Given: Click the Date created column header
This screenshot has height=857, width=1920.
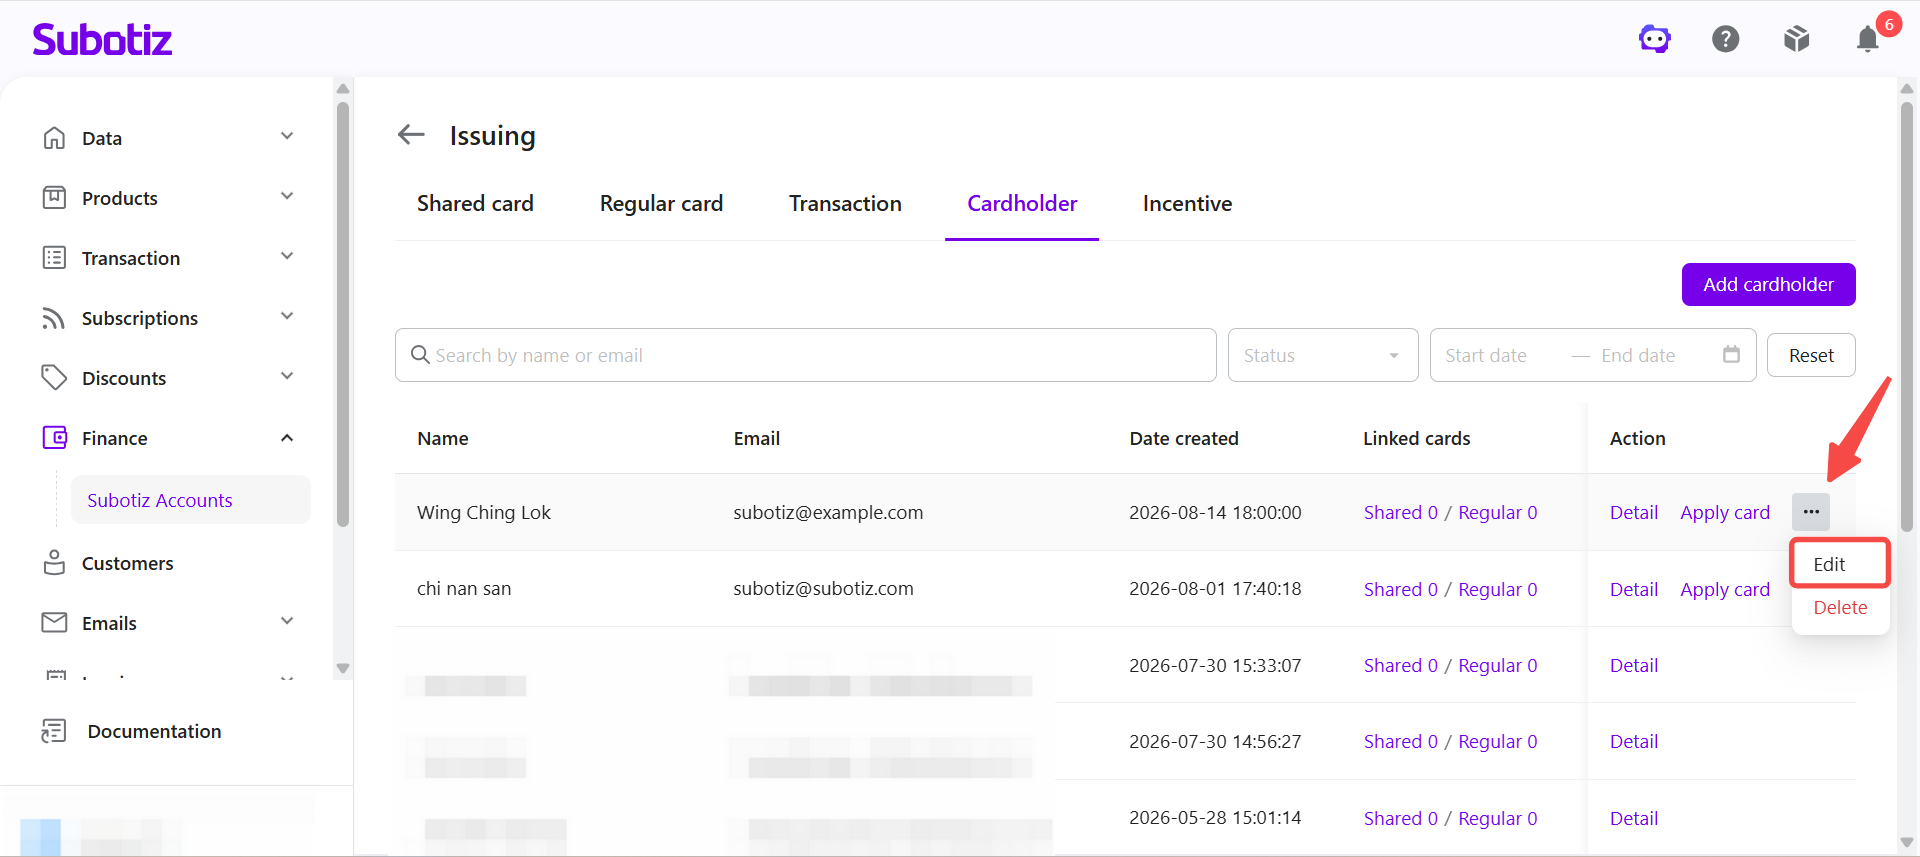Looking at the screenshot, I should pos(1184,438).
